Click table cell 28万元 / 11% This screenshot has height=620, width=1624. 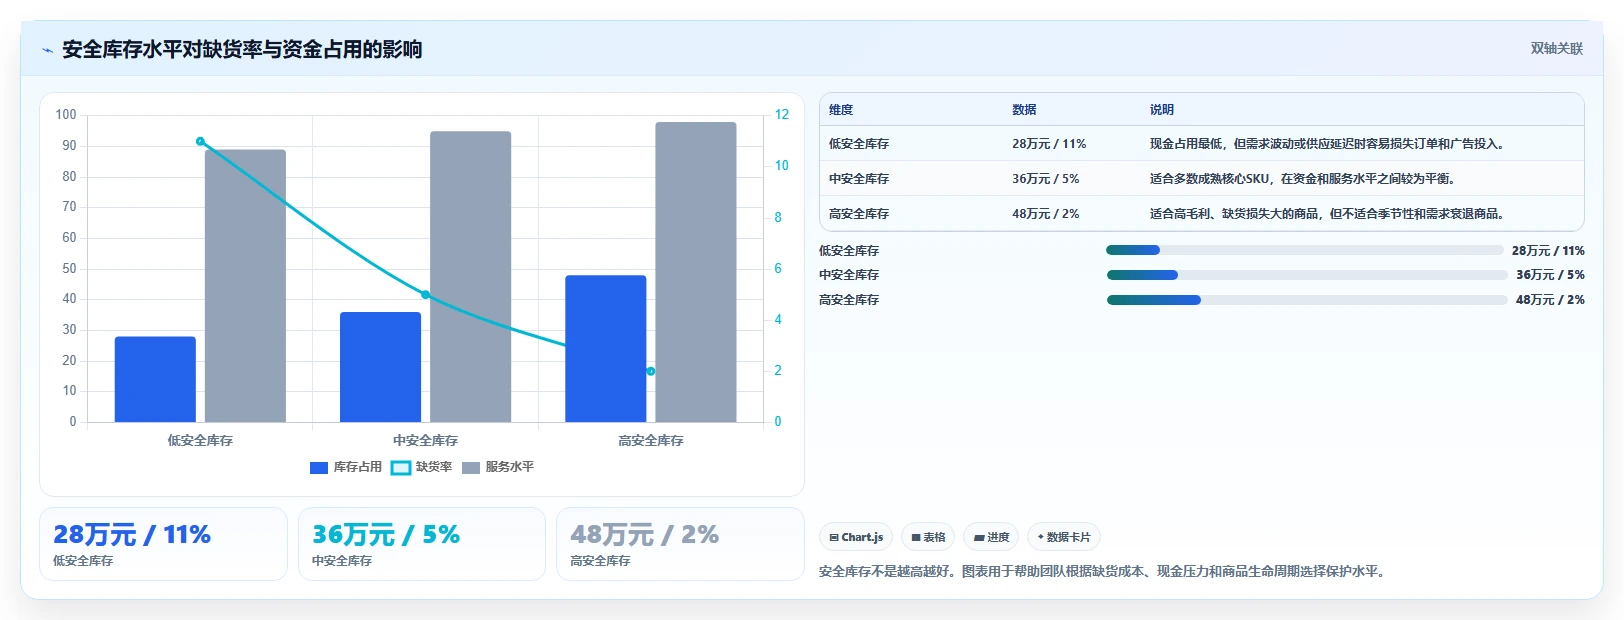click(x=1049, y=144)
